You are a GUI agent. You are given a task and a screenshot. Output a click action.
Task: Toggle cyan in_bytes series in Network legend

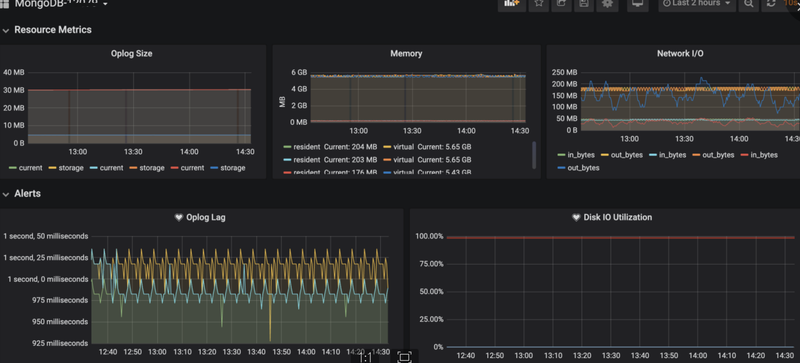(668, 155)
